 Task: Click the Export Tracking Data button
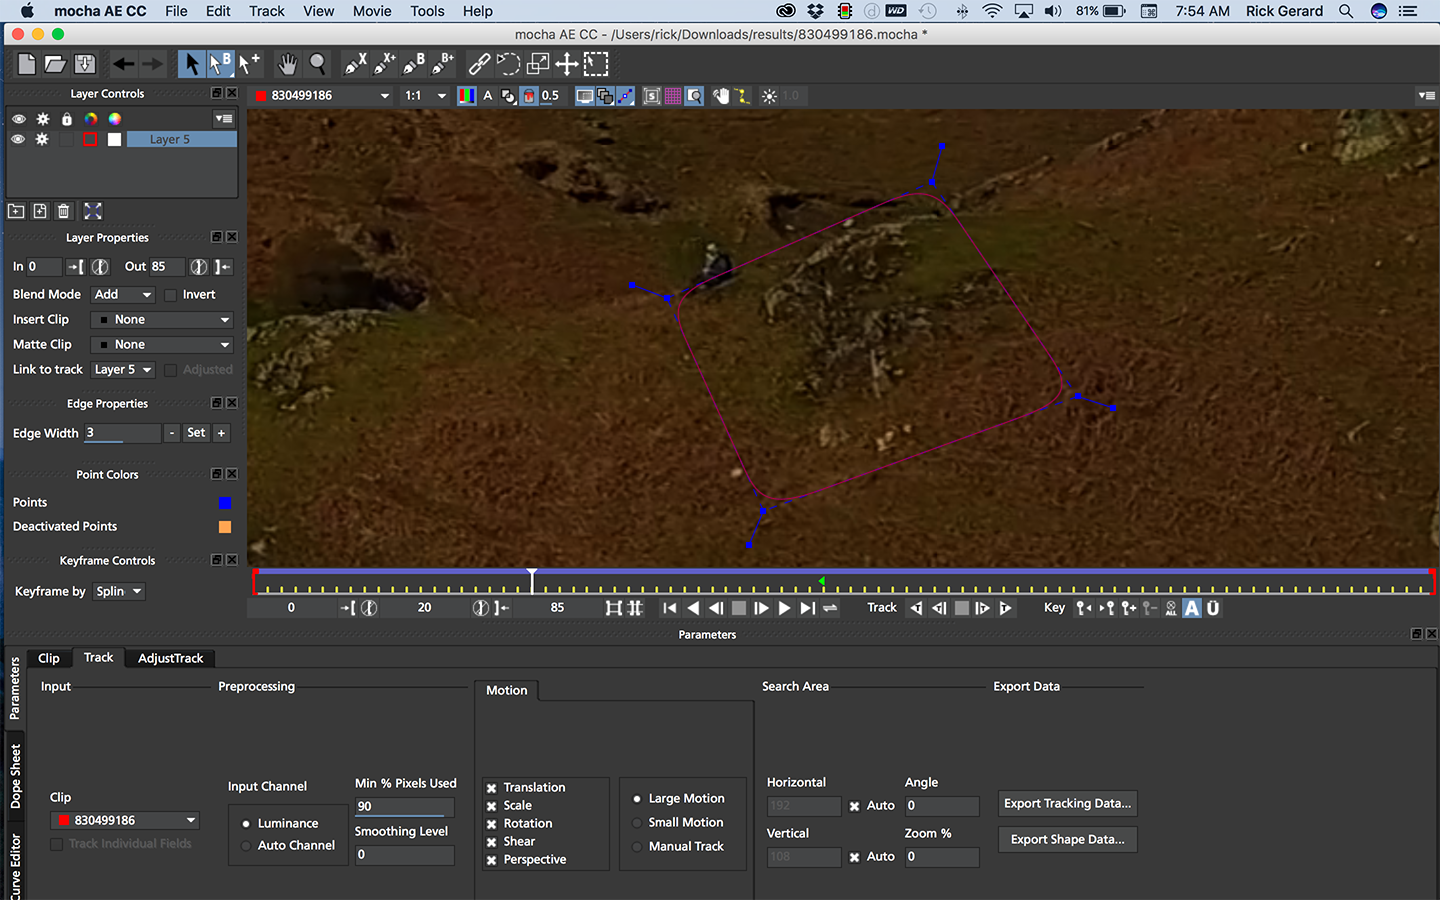tap(1067, 804)
